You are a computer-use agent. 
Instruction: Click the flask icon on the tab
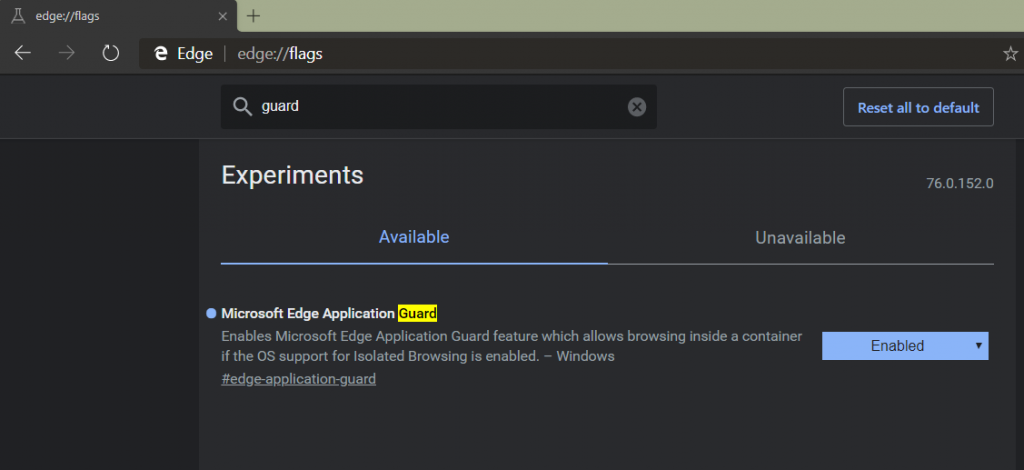click(18, 16)
